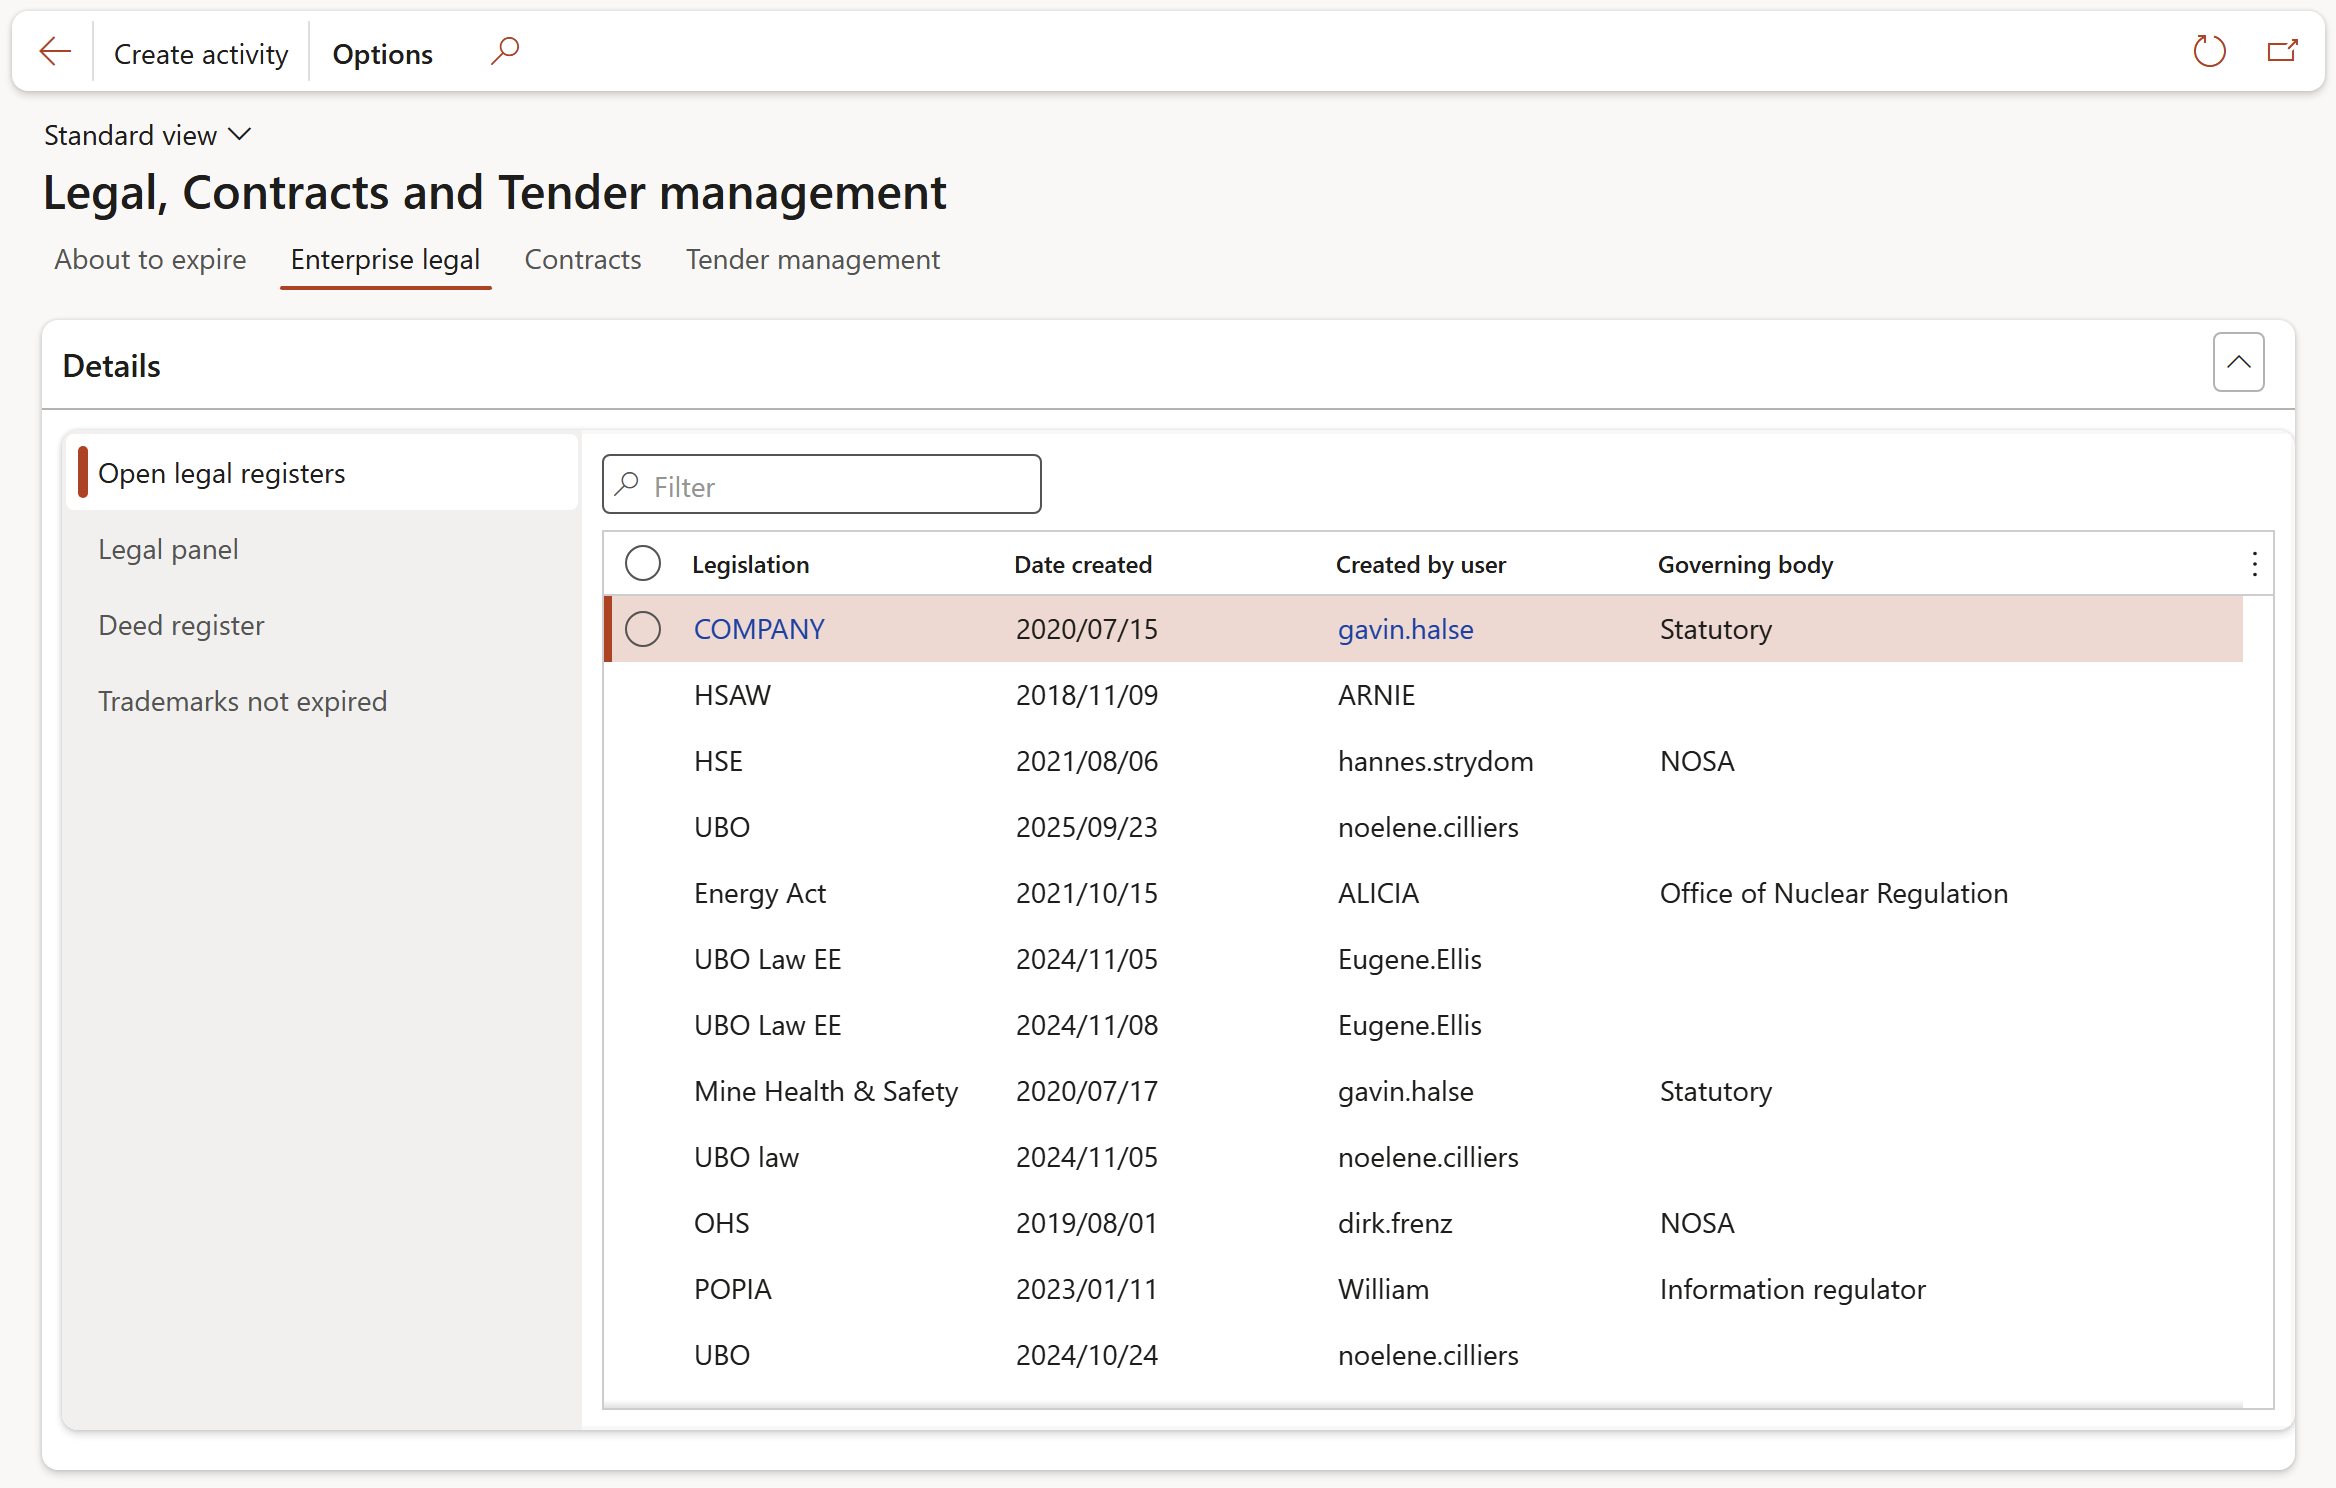
Task: Open the Options menu
Action: pos(382,54)
